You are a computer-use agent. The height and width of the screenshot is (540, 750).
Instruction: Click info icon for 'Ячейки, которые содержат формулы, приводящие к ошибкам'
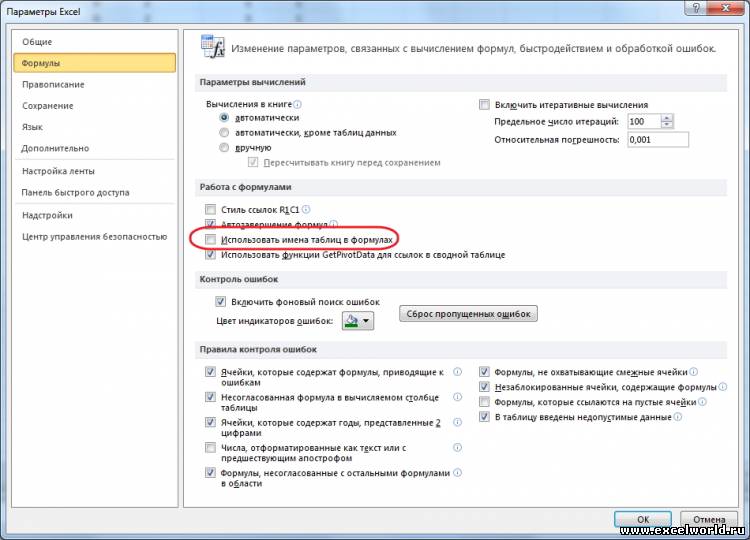(457, 372)
